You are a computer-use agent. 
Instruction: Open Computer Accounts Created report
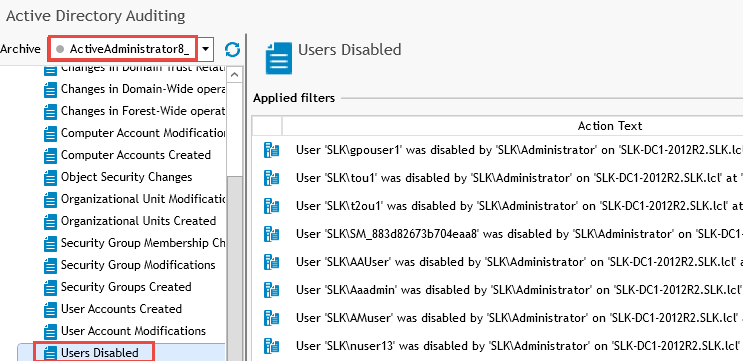click(136, 155)
